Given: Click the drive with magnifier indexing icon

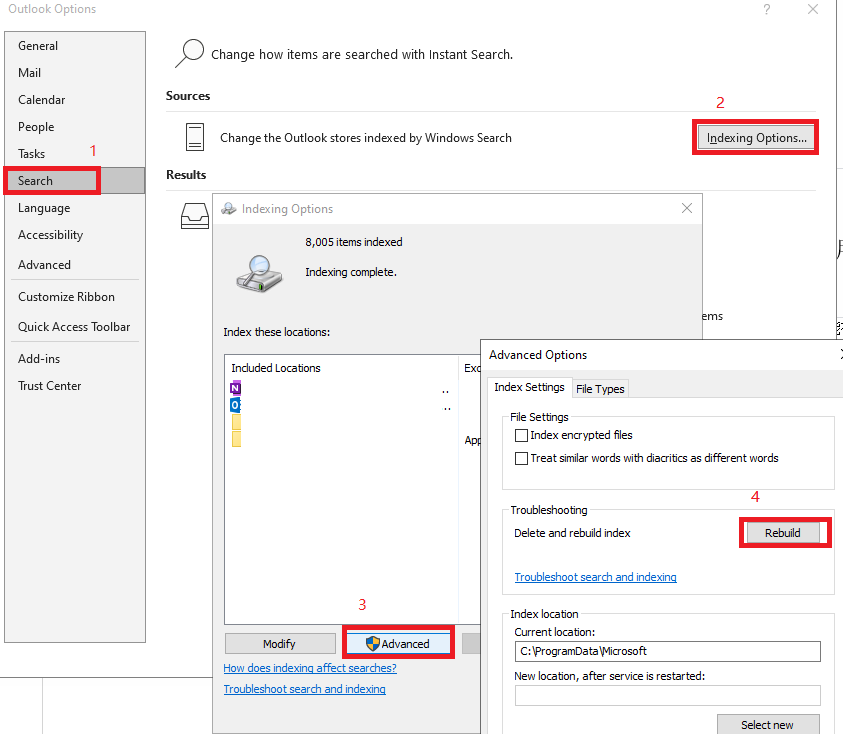Looking at the screenshot, I should point(259,273).
